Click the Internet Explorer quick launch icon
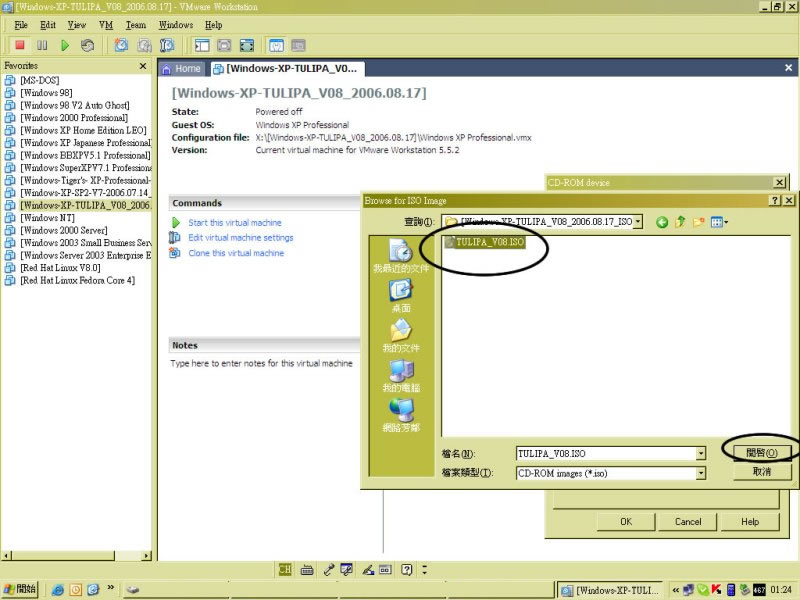The width and height of the screenshot is (800, 600). point(58,590)
